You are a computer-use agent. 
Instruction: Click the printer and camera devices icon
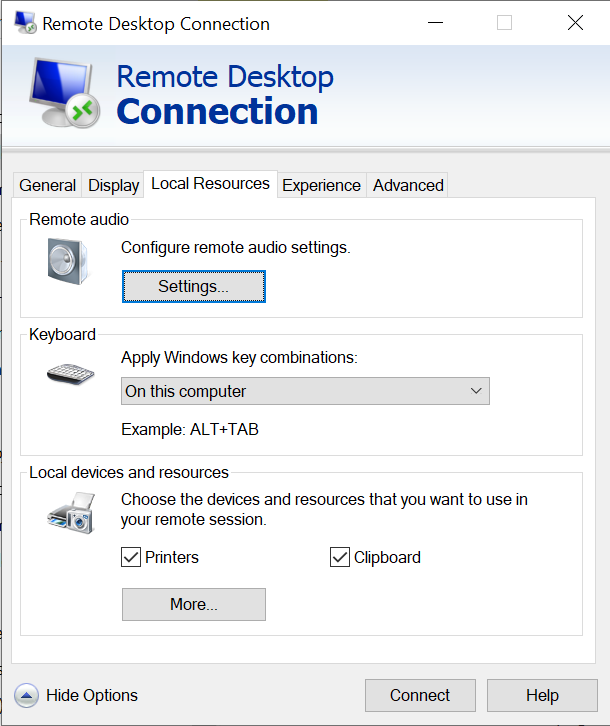click(71, 513)
